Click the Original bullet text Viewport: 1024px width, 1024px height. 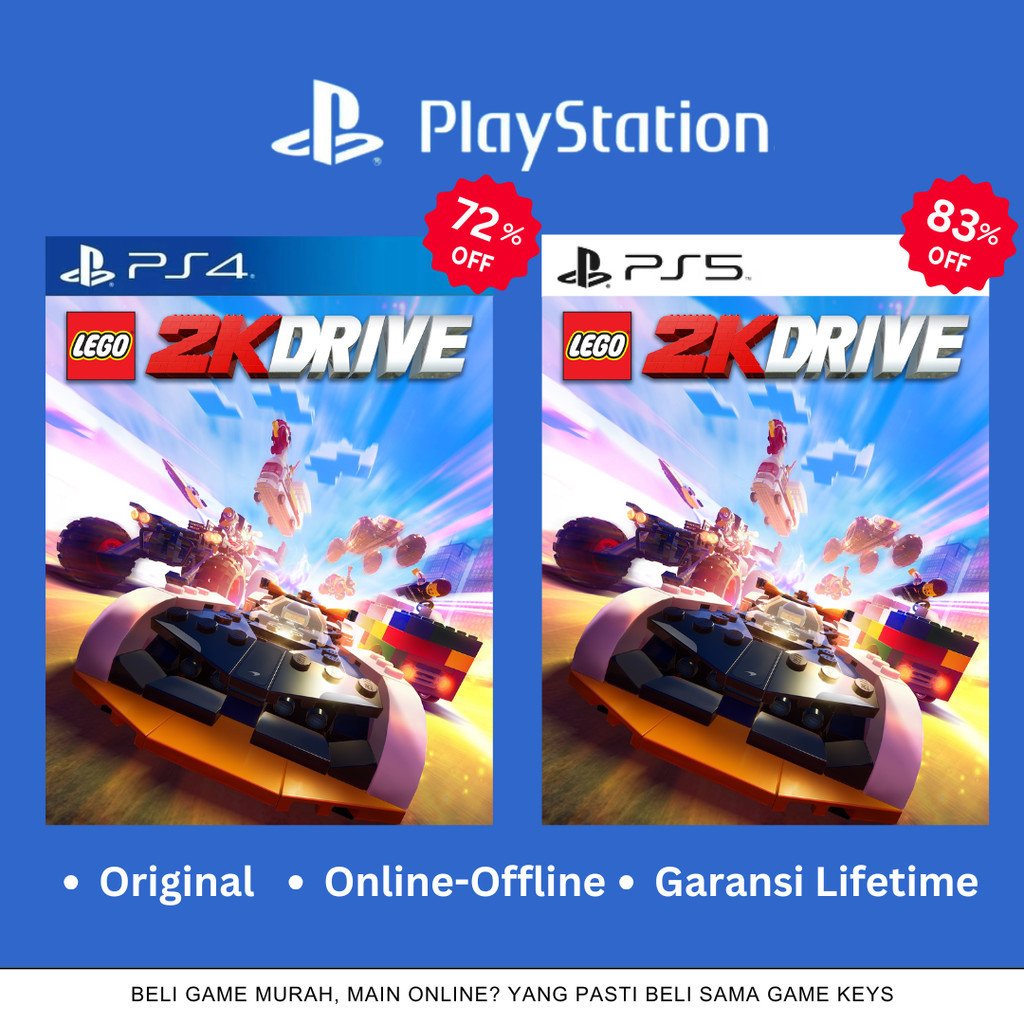click(x=176, y=882)
